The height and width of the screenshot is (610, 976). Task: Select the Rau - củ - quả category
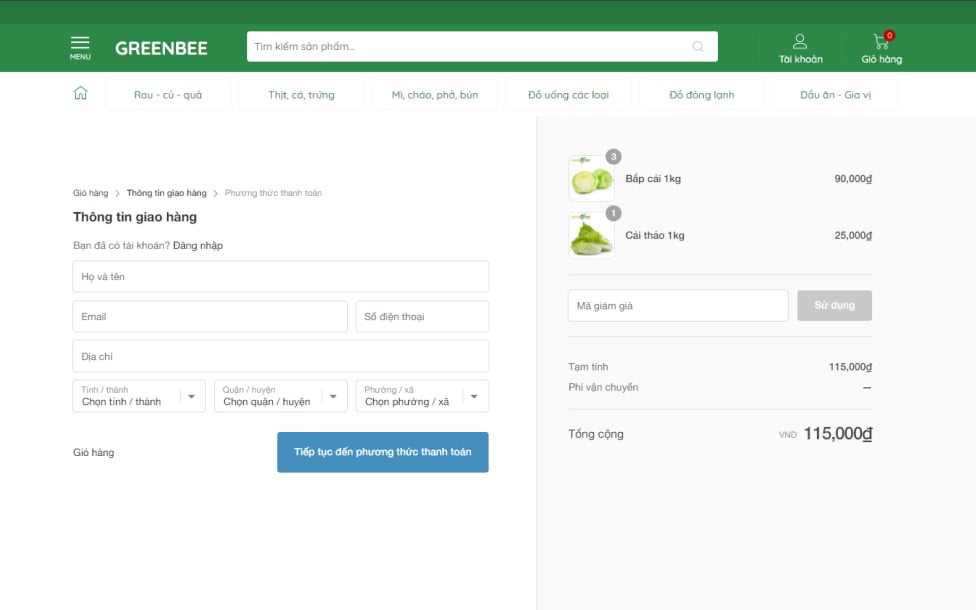tap(168, 95)
